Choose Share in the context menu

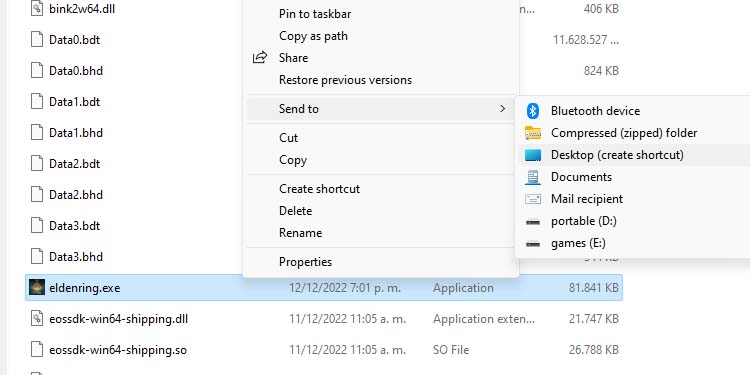coord(293,58)
